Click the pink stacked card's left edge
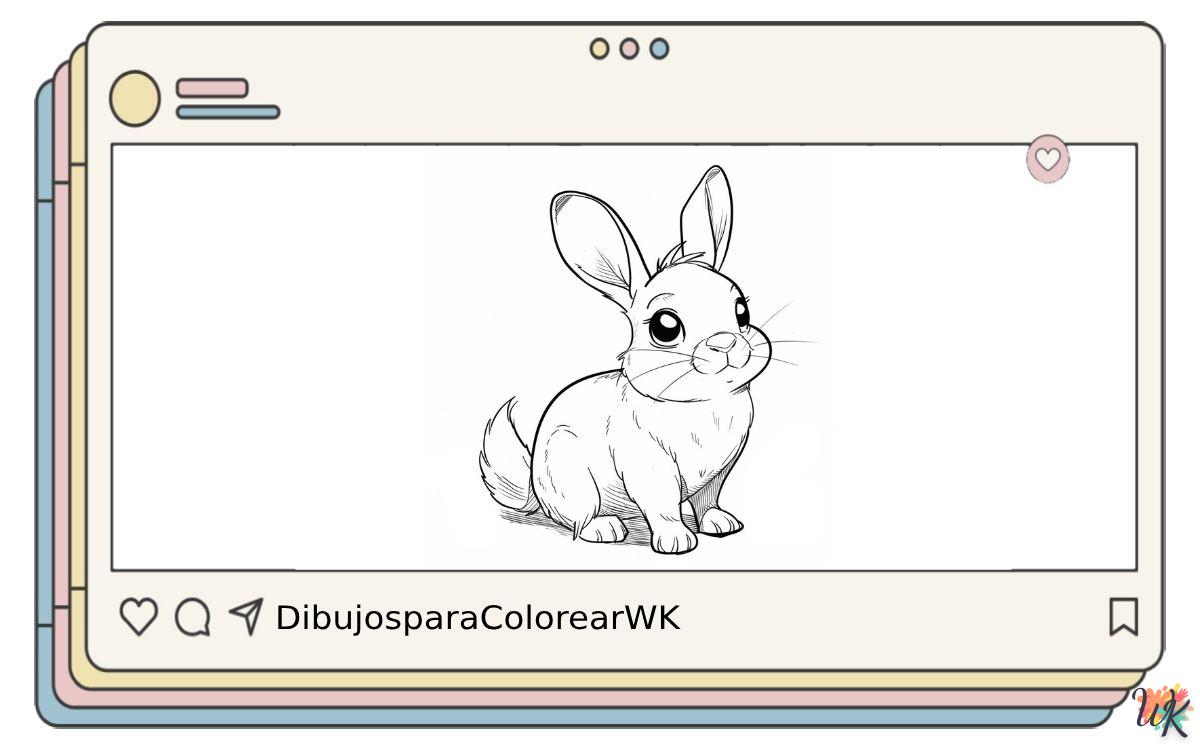Screen dimensions: 1200x750 click(x=62, y=400)
